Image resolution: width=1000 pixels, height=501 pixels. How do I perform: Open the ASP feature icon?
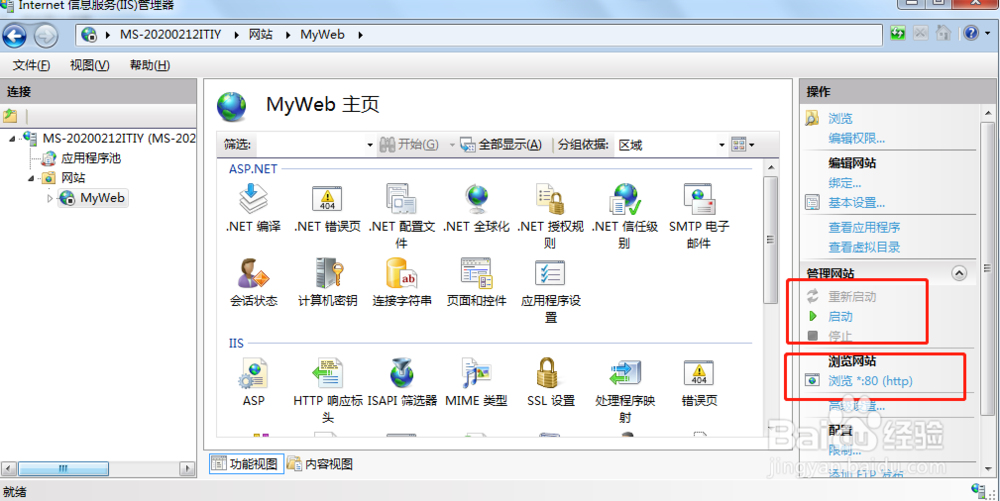point(253,382)
